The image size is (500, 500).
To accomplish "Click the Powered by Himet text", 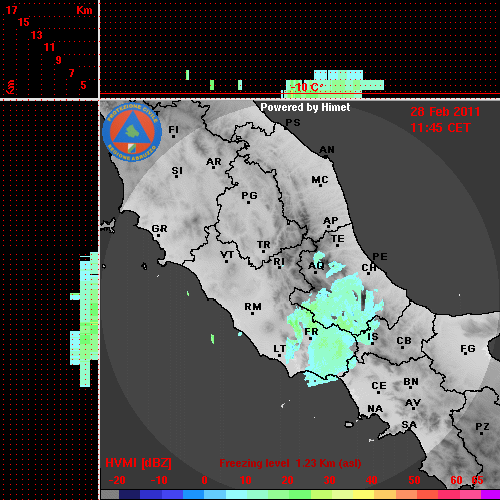I will [305, 107].
